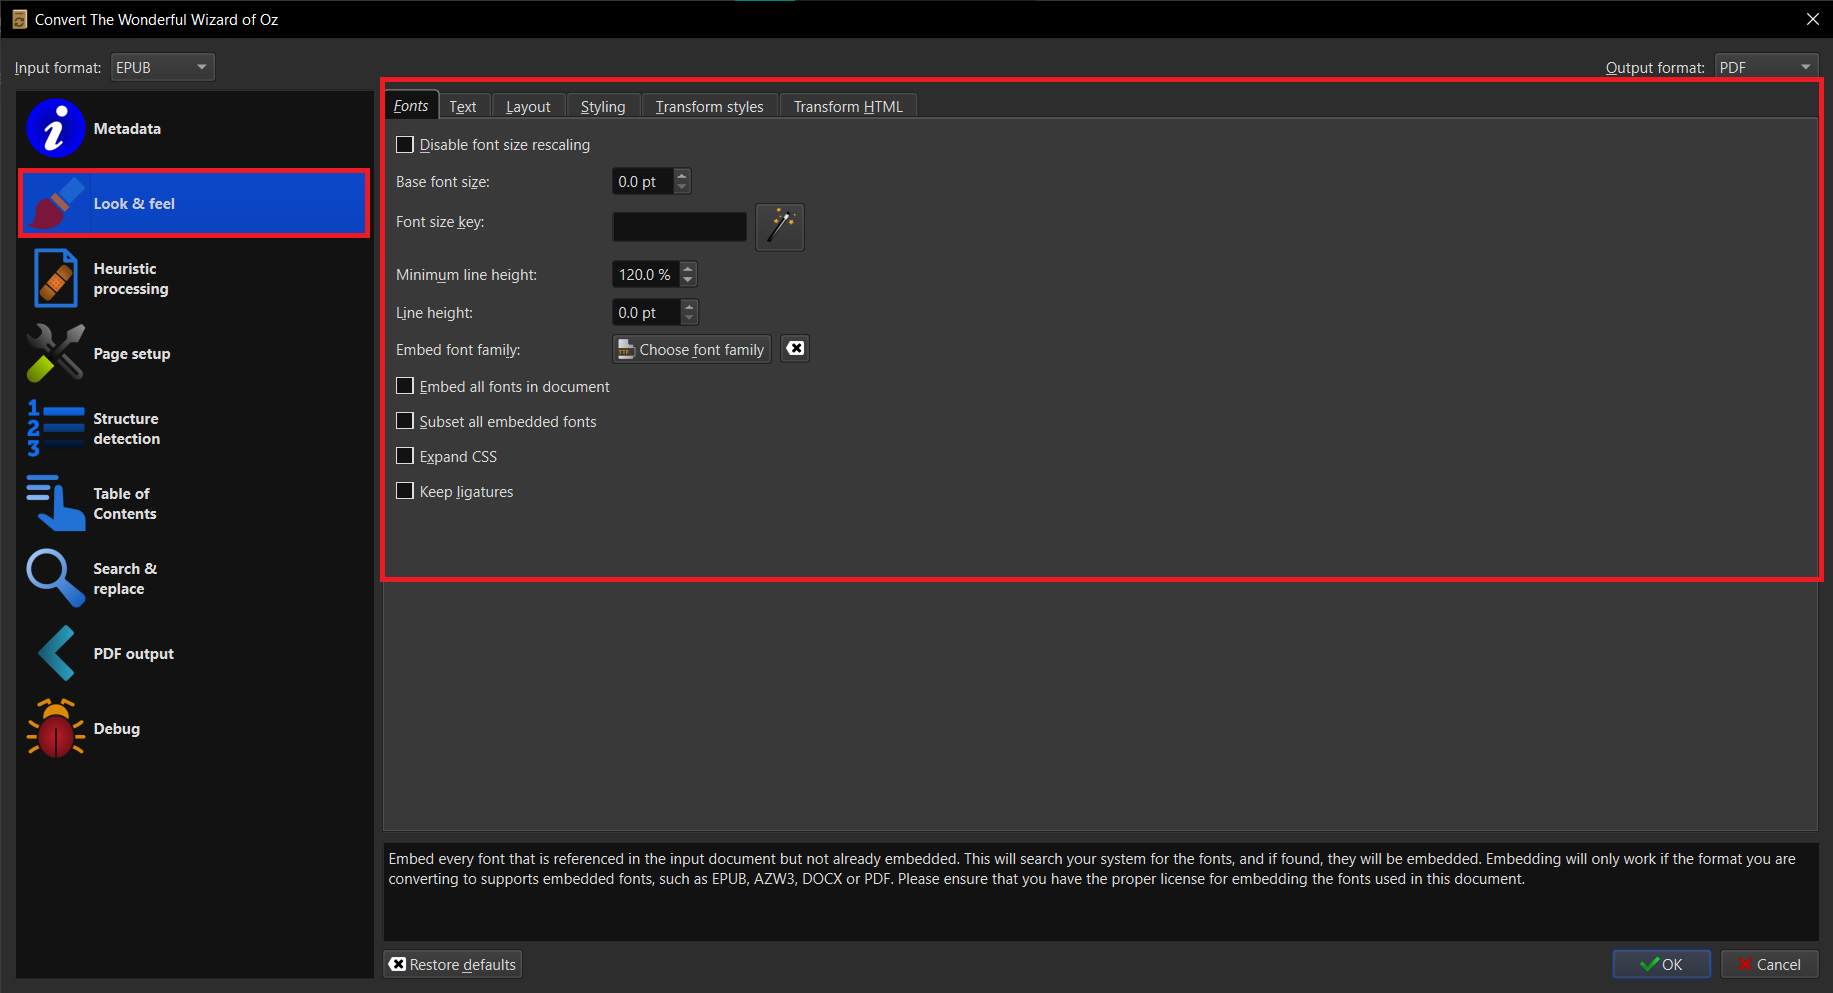Decrease the Line height stepper
The image size is (1833, 993).
point(689,318)
